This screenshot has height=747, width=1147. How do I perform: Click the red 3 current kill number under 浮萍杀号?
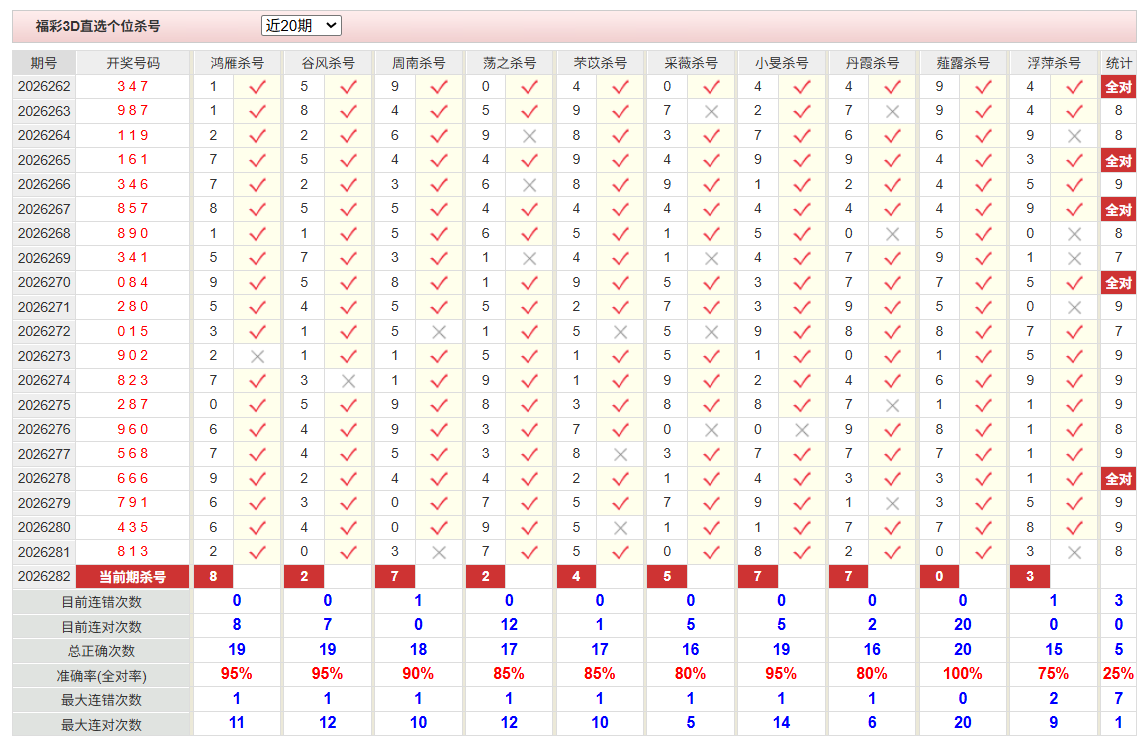(1030, 577)
